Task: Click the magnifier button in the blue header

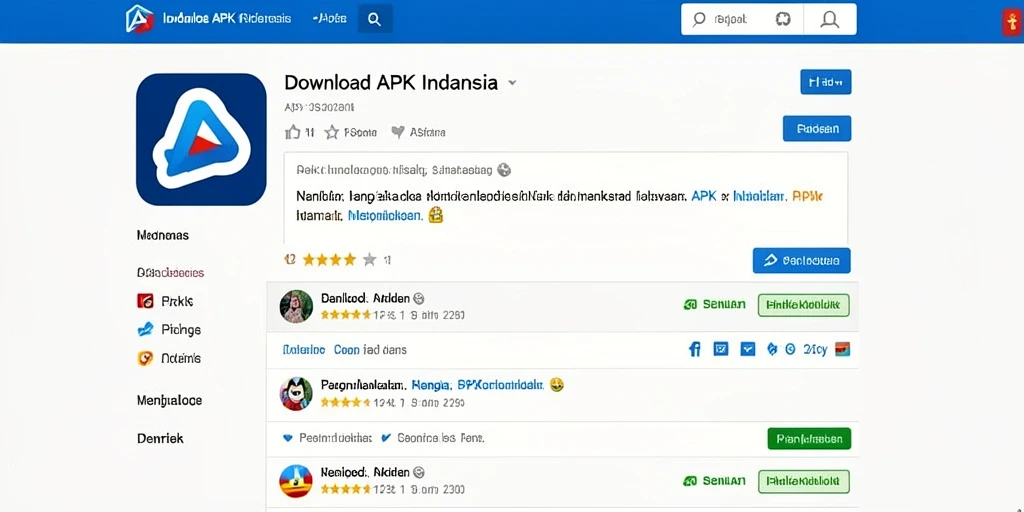Action: pos(375,19)
